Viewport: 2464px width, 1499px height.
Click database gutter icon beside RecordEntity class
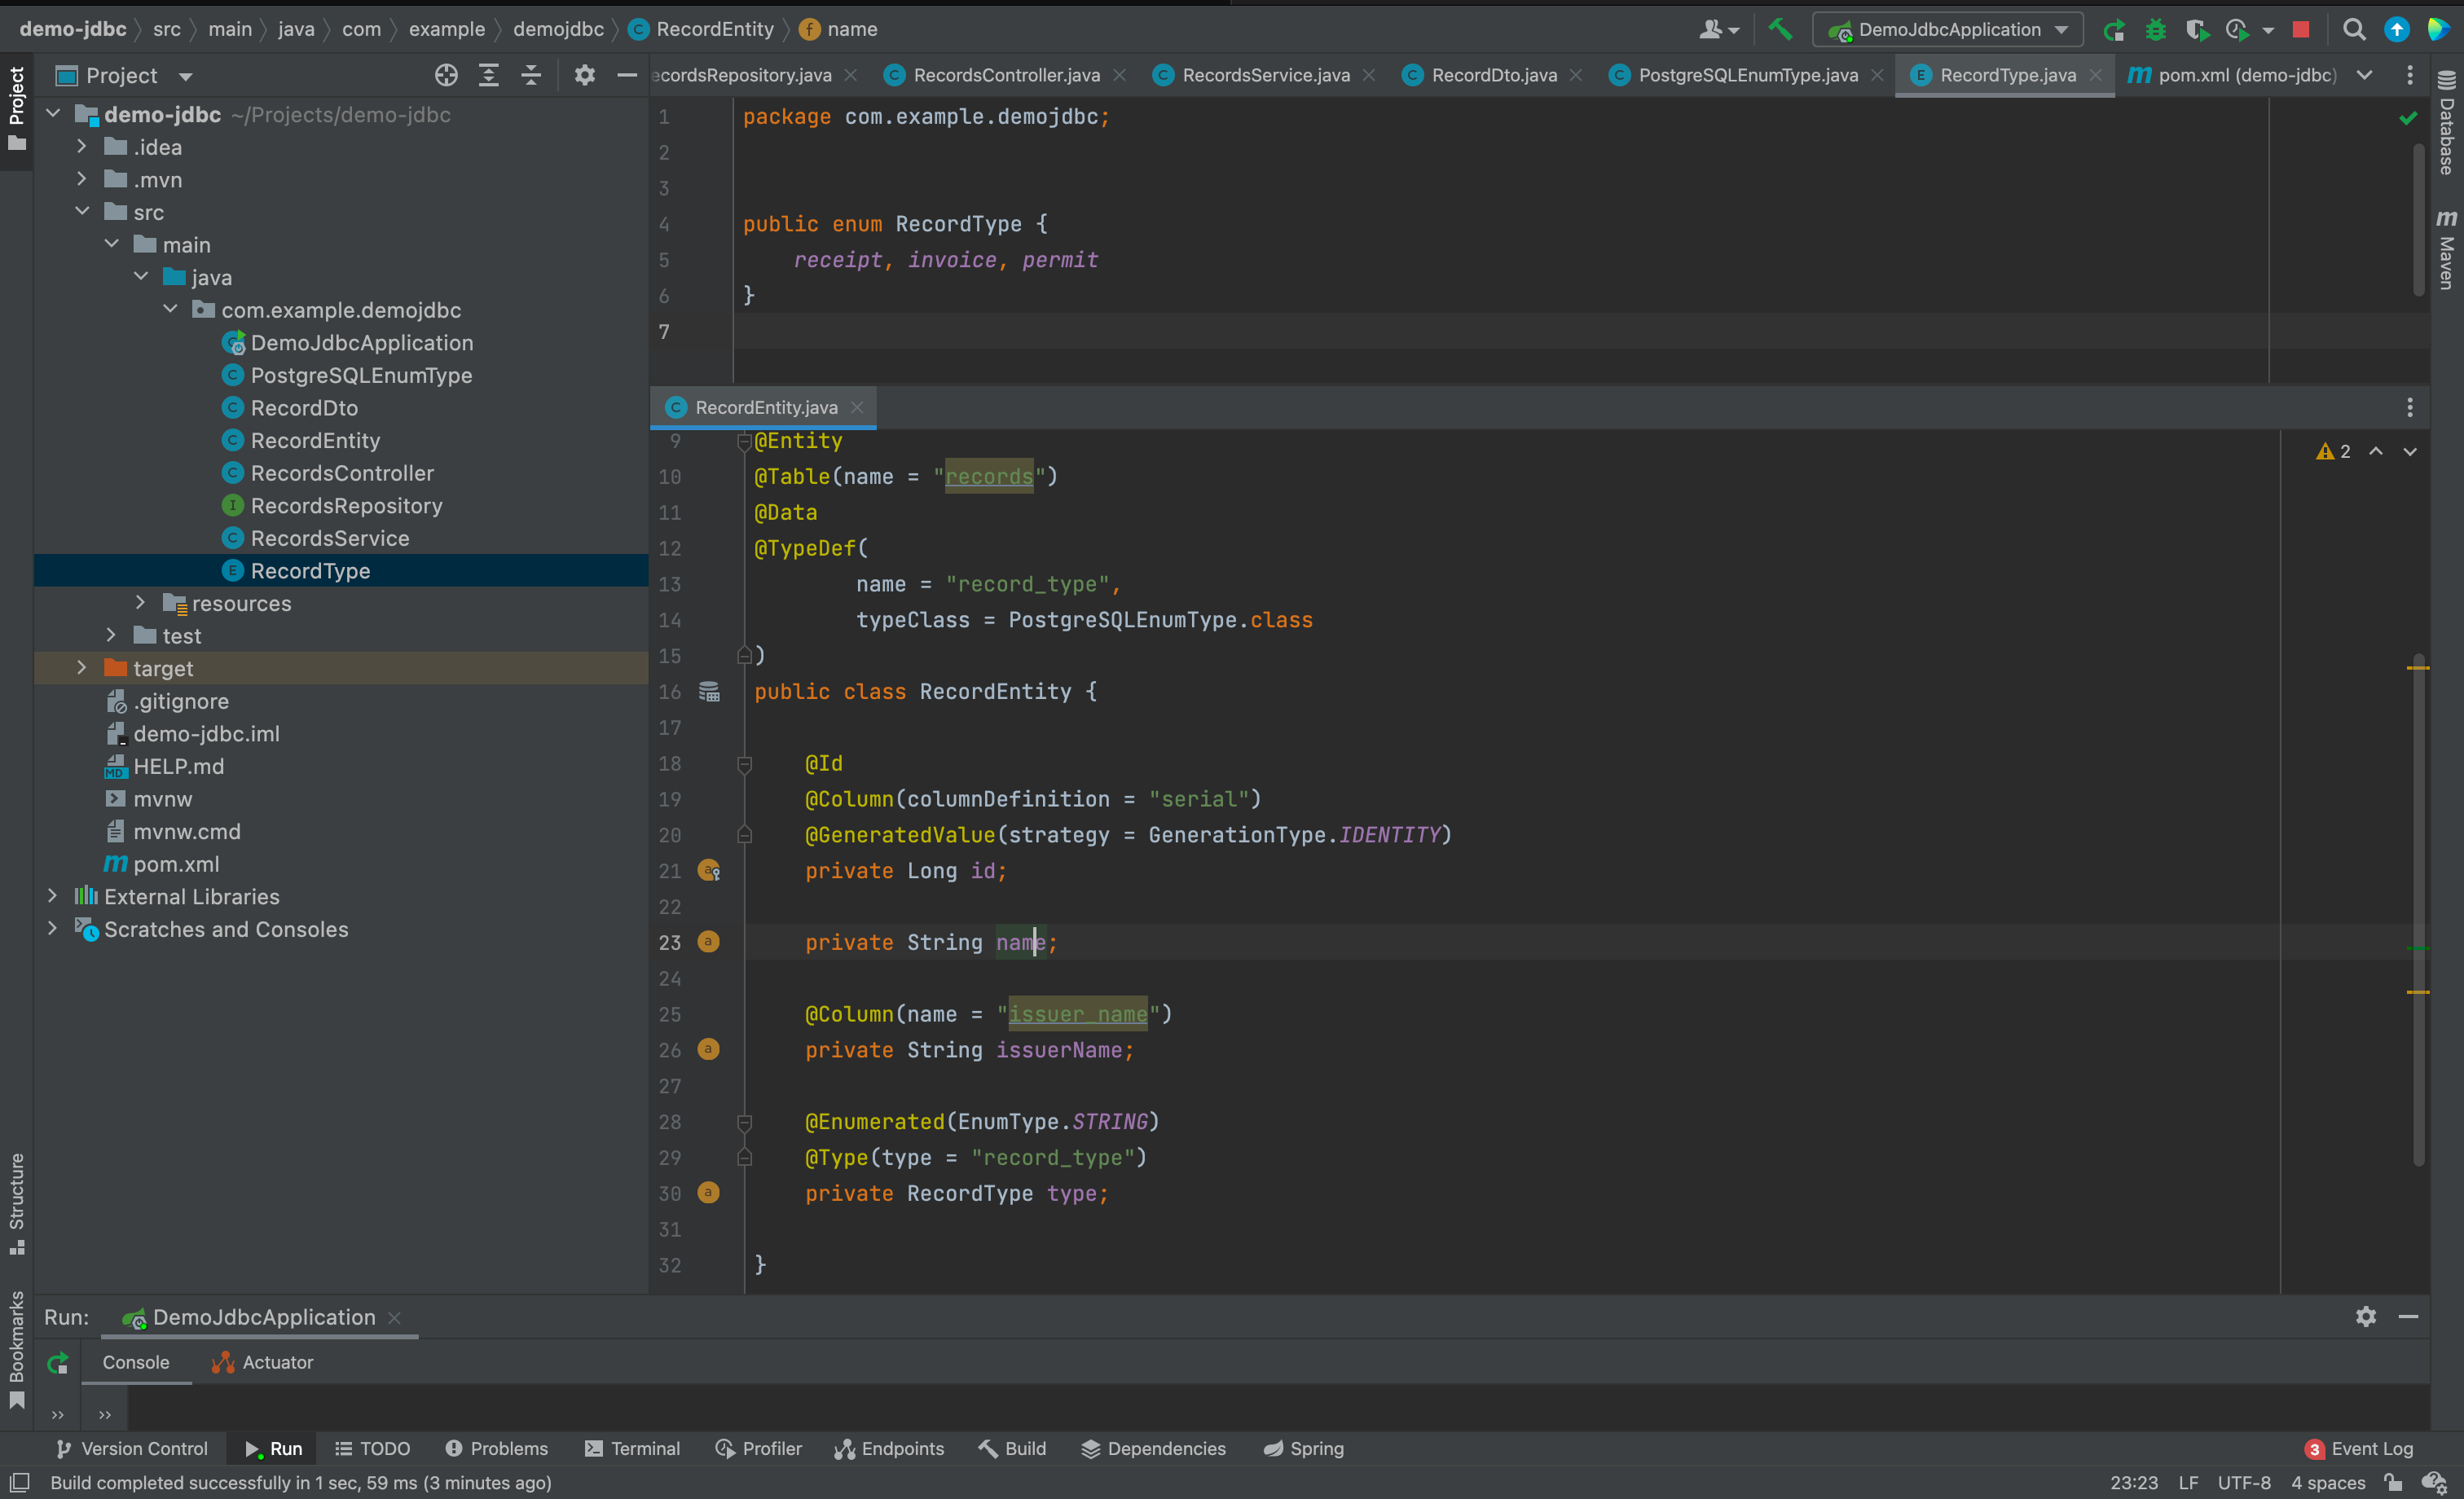[x=709, y=691]
